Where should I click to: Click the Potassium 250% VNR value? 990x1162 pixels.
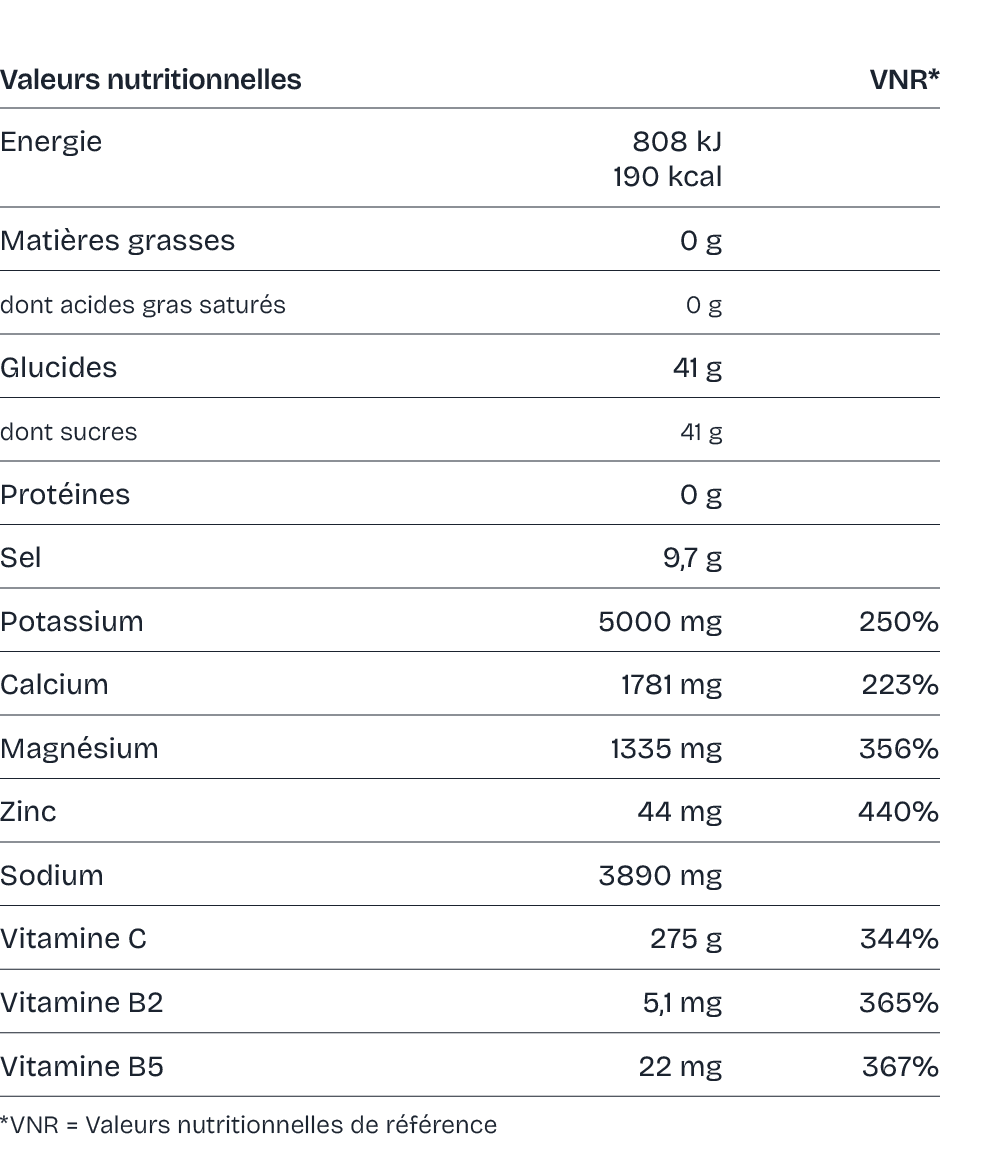899,621
